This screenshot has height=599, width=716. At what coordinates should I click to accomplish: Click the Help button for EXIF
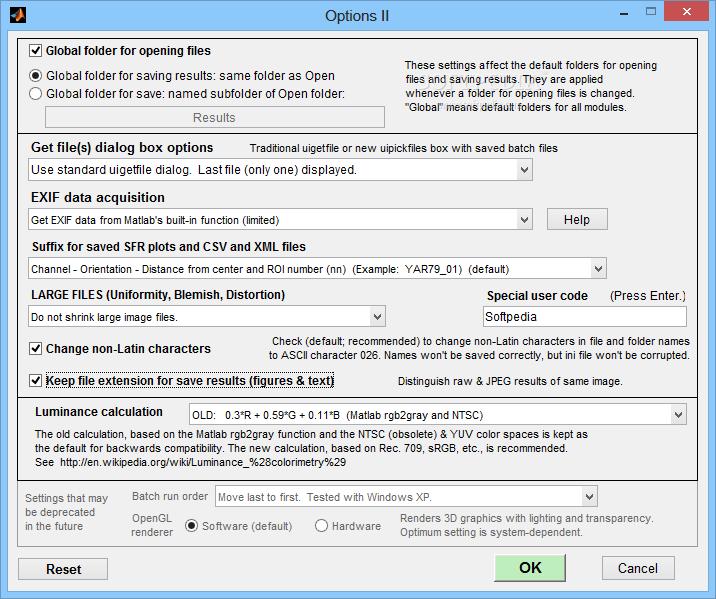[577, 220]
